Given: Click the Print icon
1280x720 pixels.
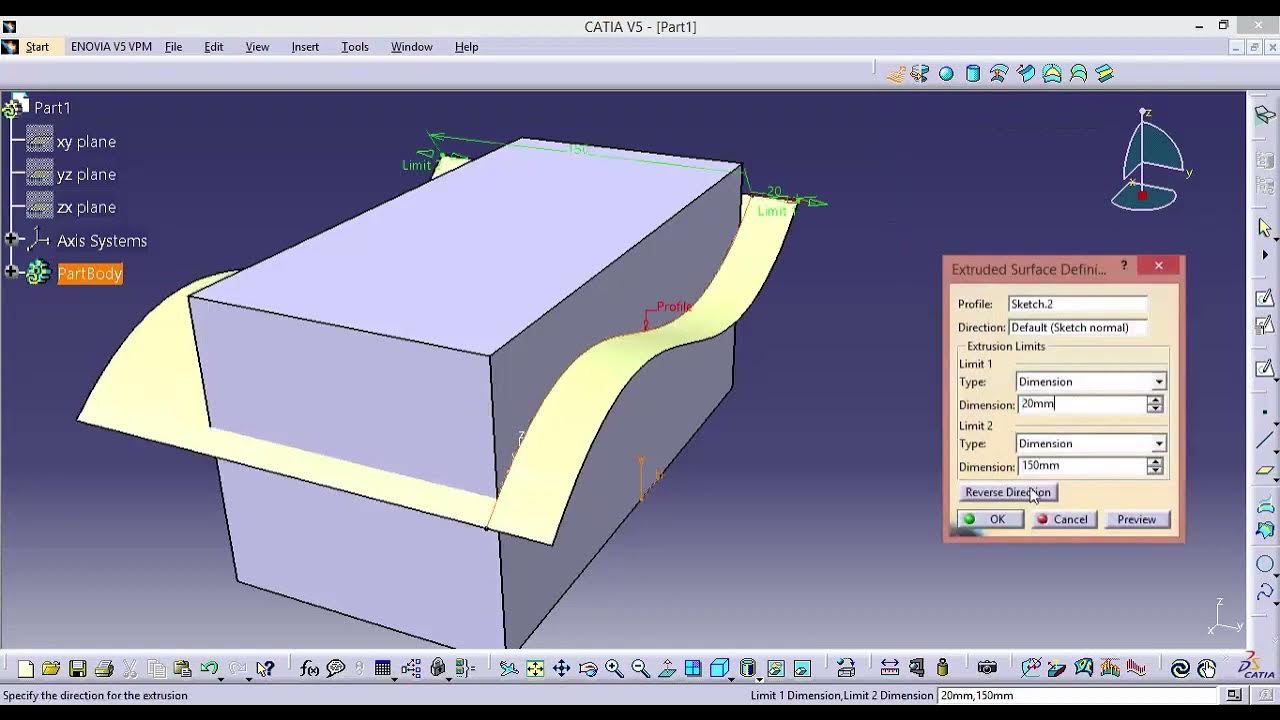Looking at the screenshot, I should pos(103,669).
